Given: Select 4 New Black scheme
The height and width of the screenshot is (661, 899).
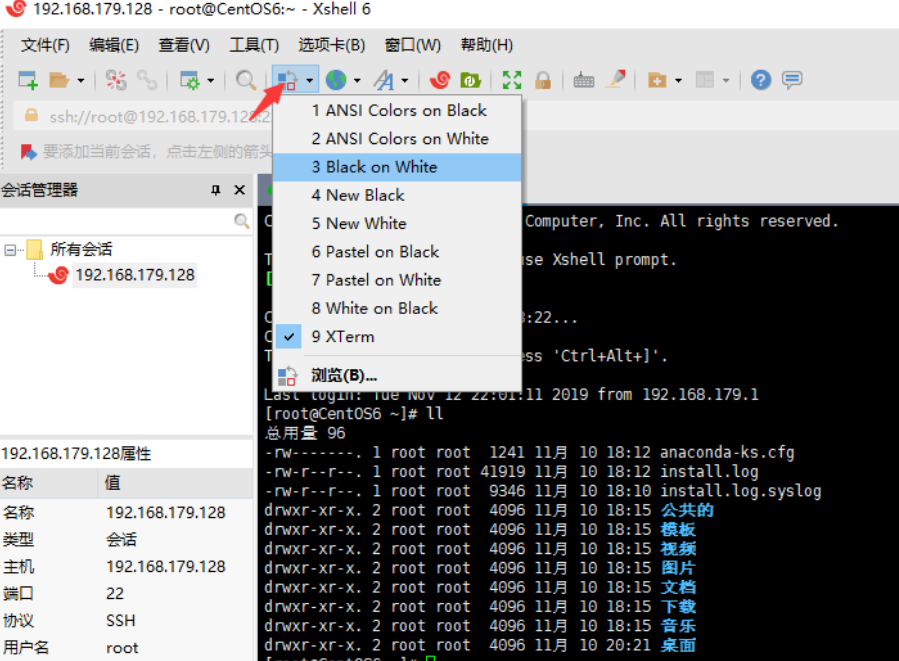Looking at the screenshot, I should click(x=397, y=195).
